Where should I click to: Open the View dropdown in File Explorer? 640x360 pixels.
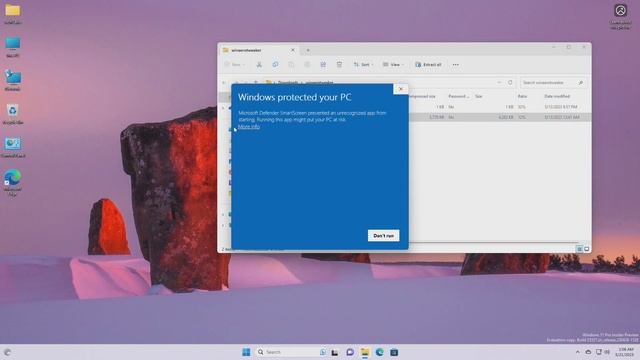point(393,64)
